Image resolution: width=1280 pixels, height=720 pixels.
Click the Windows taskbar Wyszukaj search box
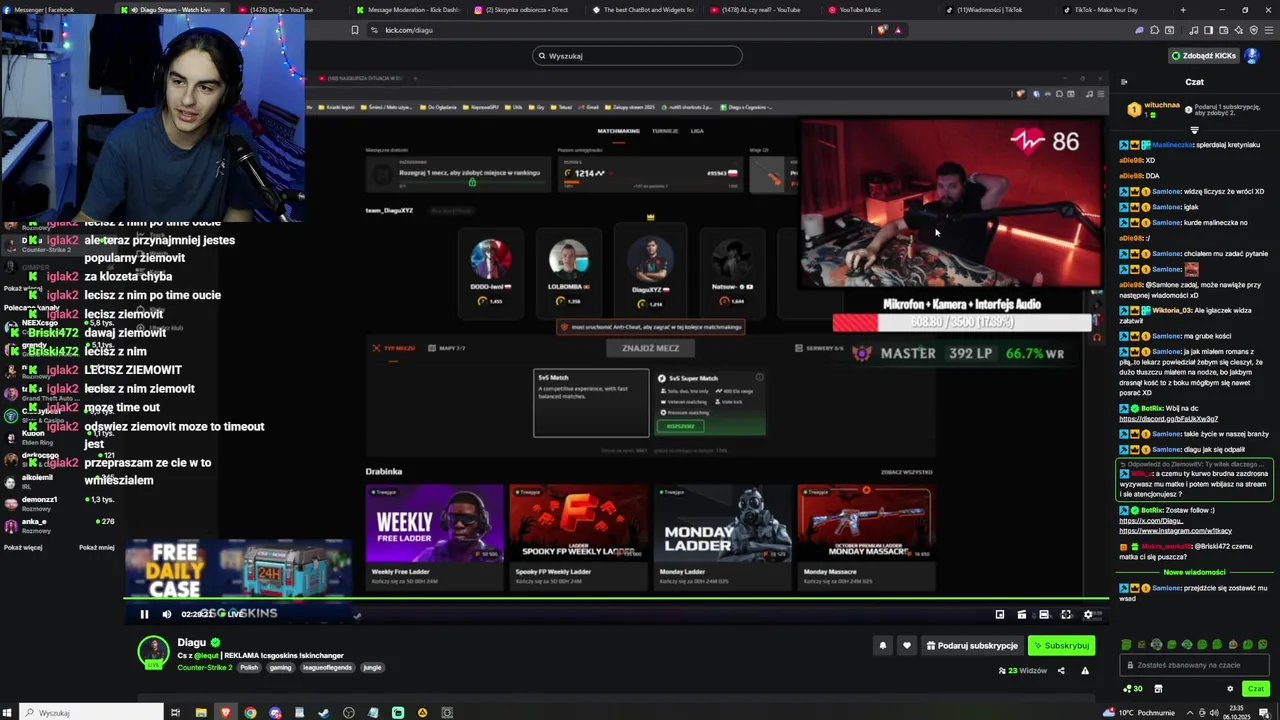coord(92,713)
